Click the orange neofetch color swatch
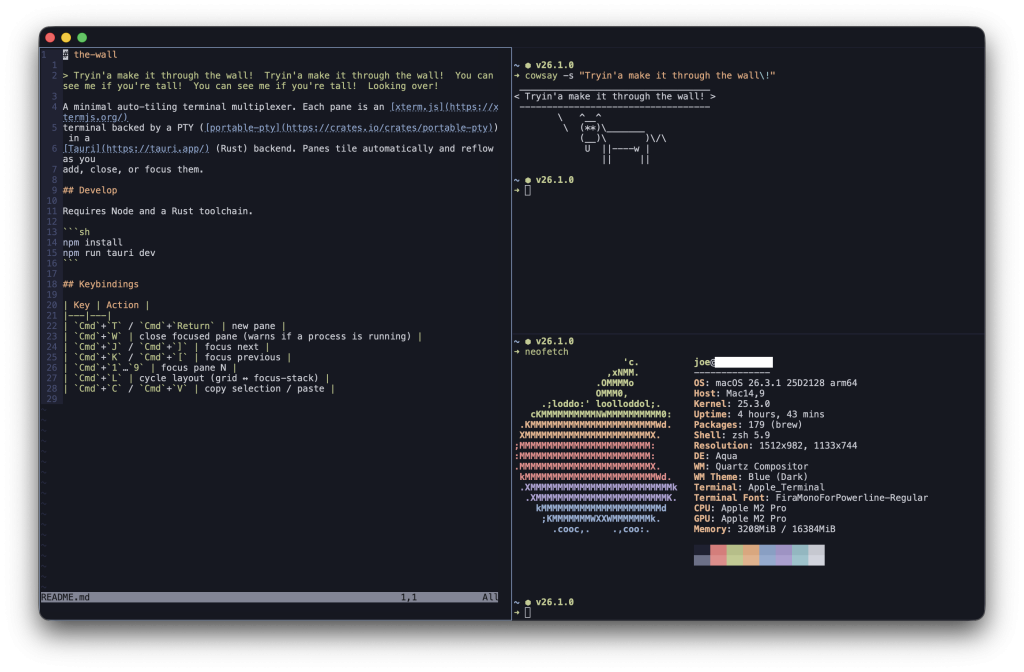 (x=750, y=556)
